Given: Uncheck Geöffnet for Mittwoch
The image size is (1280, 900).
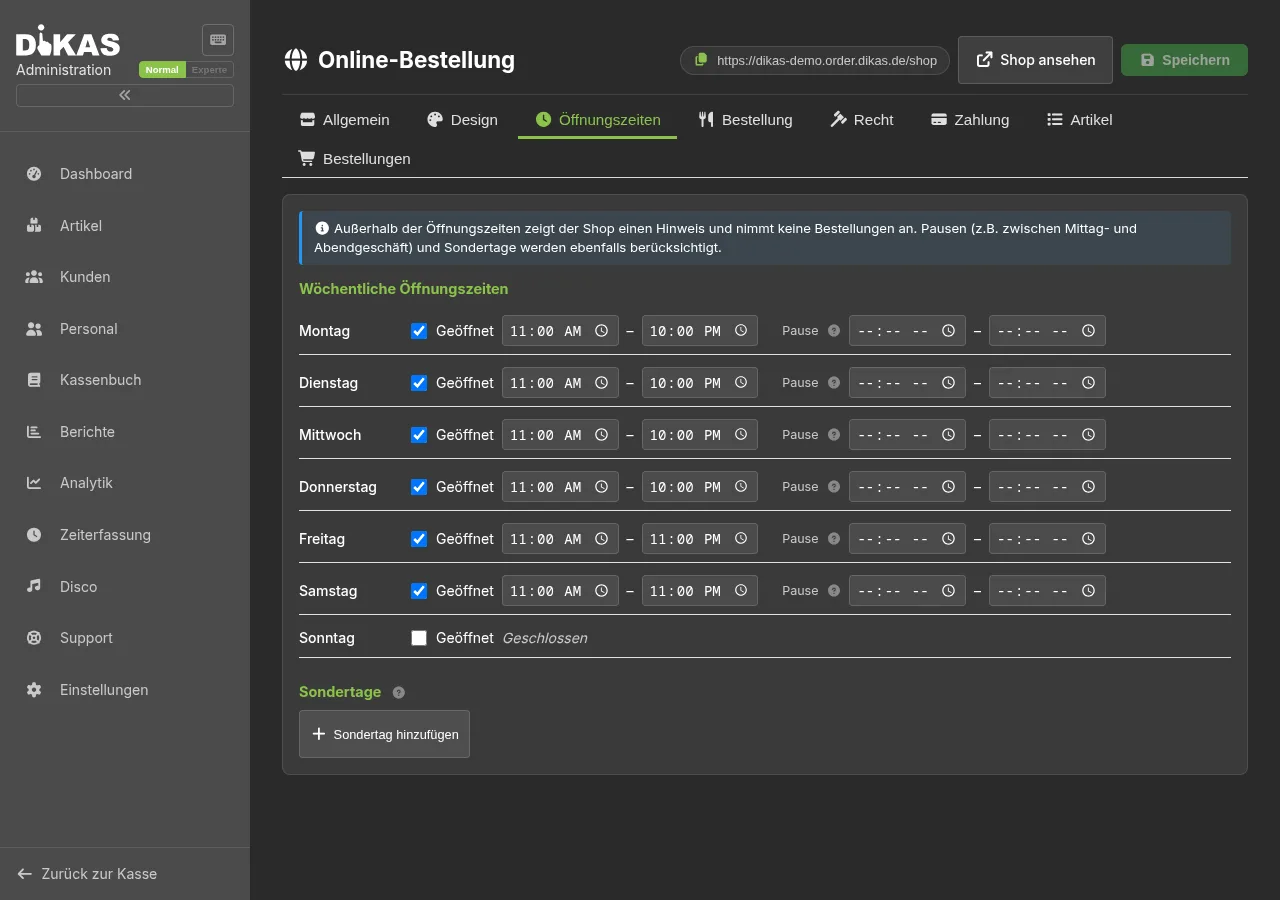Looking at the screenshot, I should [419, 435].
